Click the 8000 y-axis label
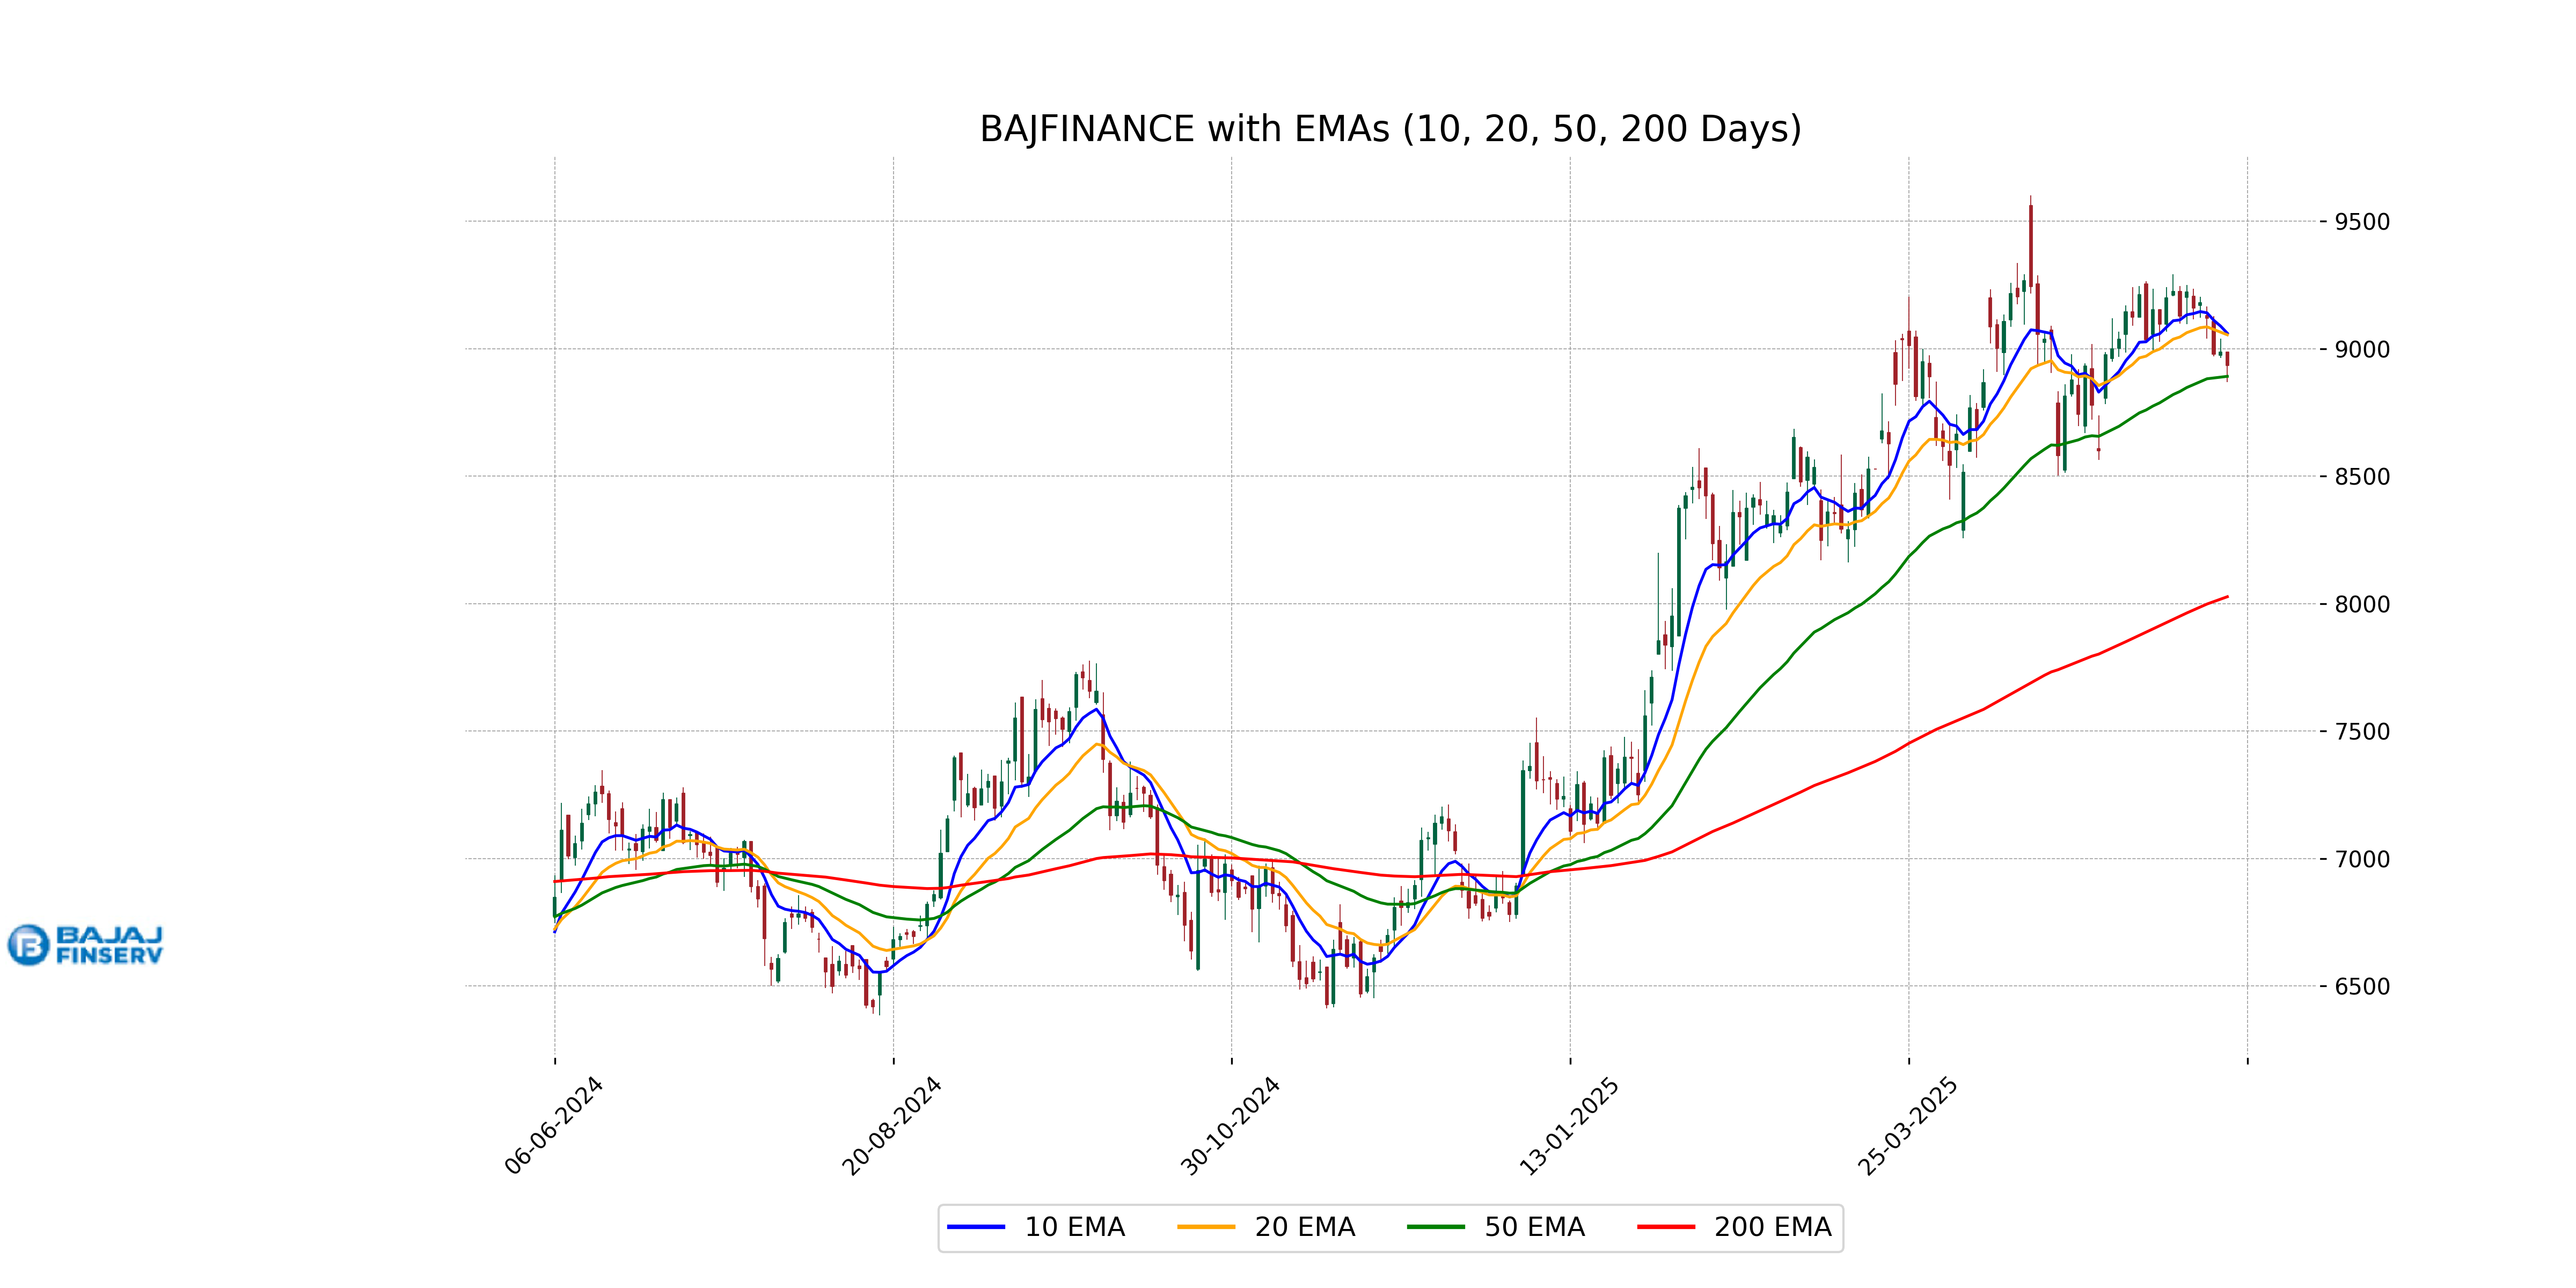 click(x=2362, y=604)
